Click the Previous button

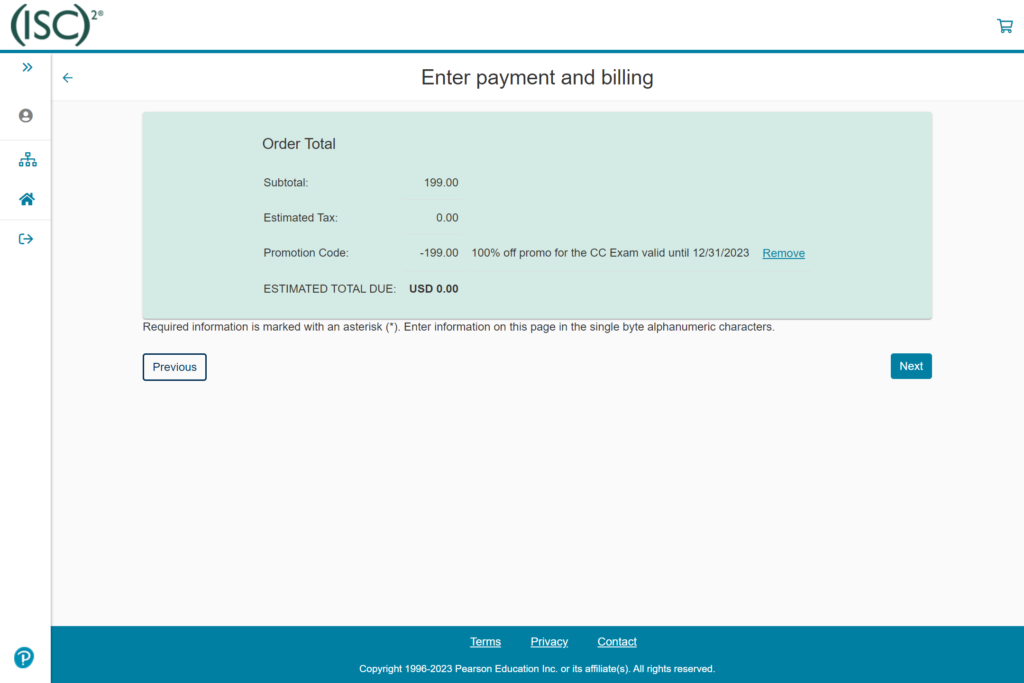click(174, 367)
